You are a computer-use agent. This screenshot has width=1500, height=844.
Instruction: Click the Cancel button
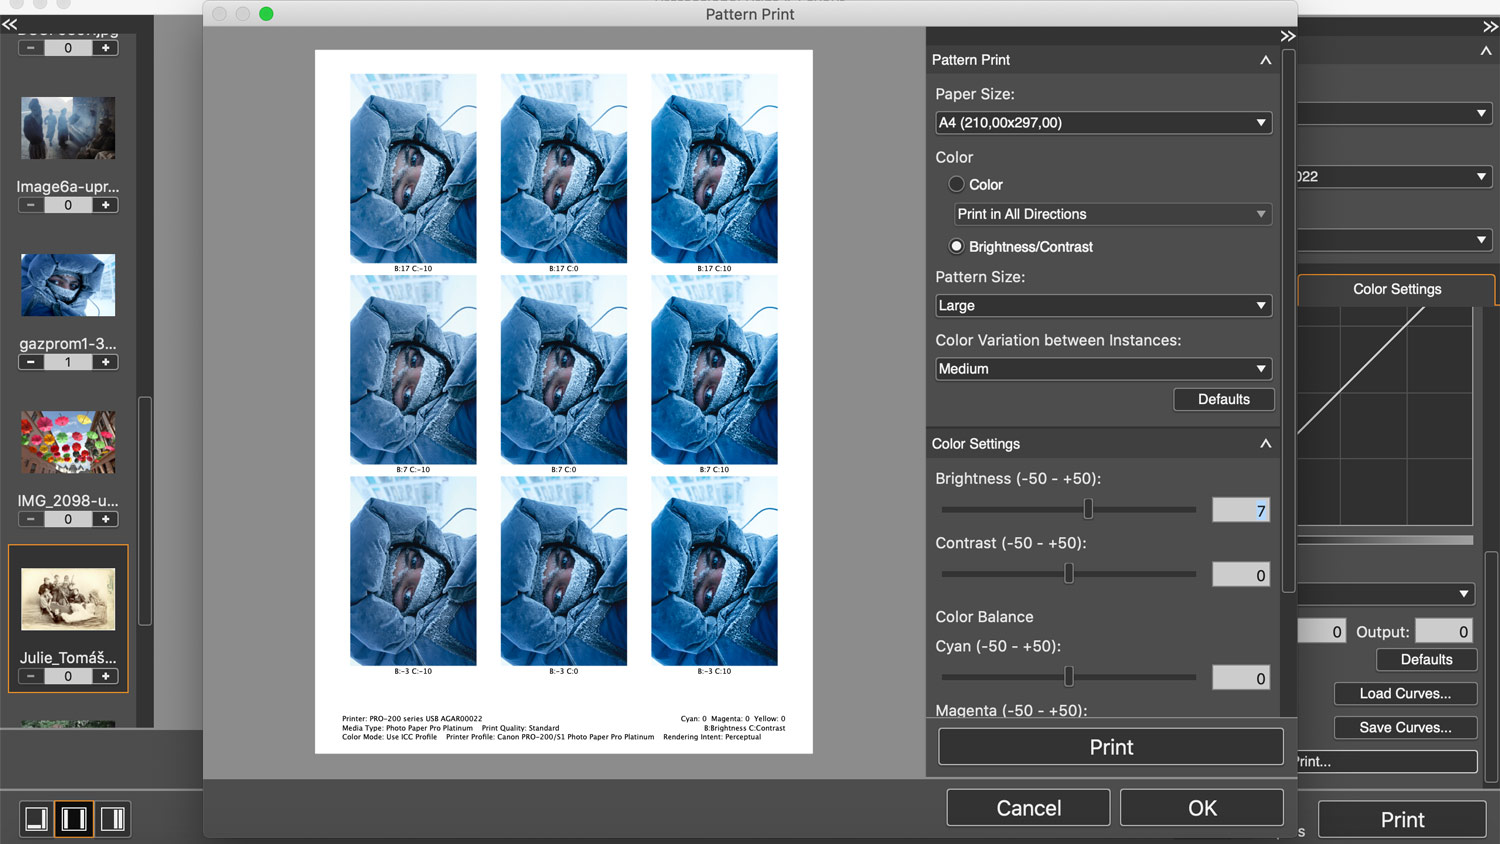coord(1028,808)
